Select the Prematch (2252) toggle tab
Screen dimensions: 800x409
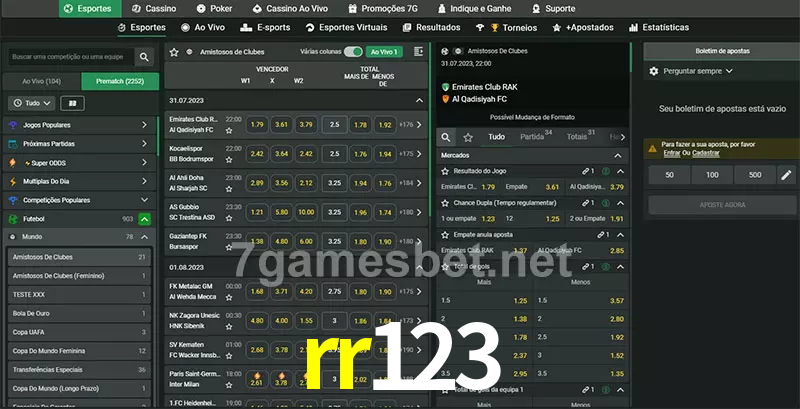[x=119, y=81]
